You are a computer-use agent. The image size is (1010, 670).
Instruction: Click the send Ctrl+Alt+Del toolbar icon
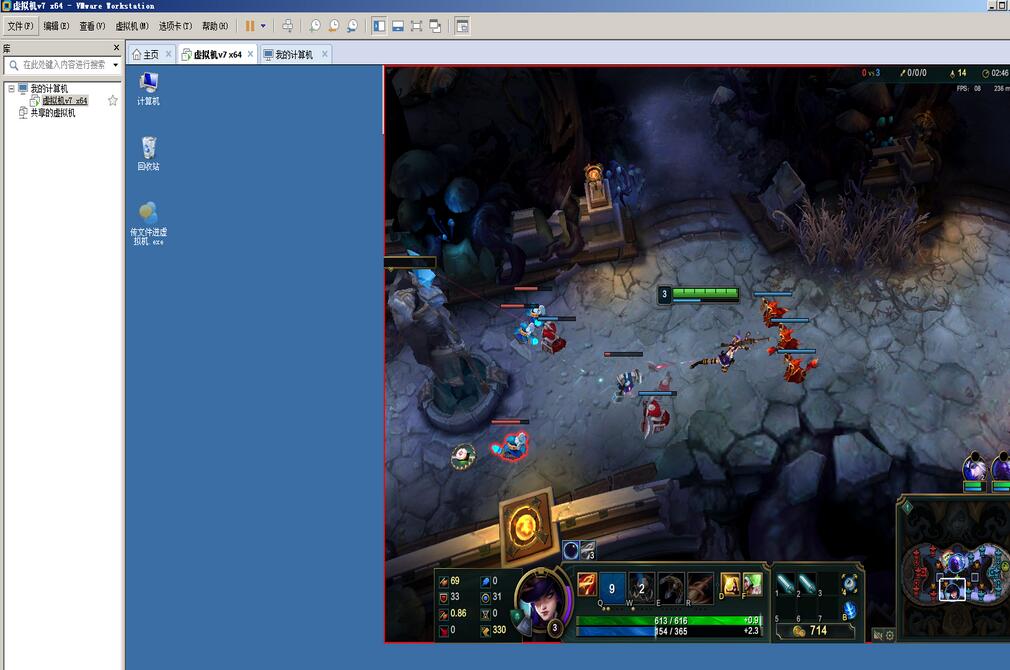(287, 26)
